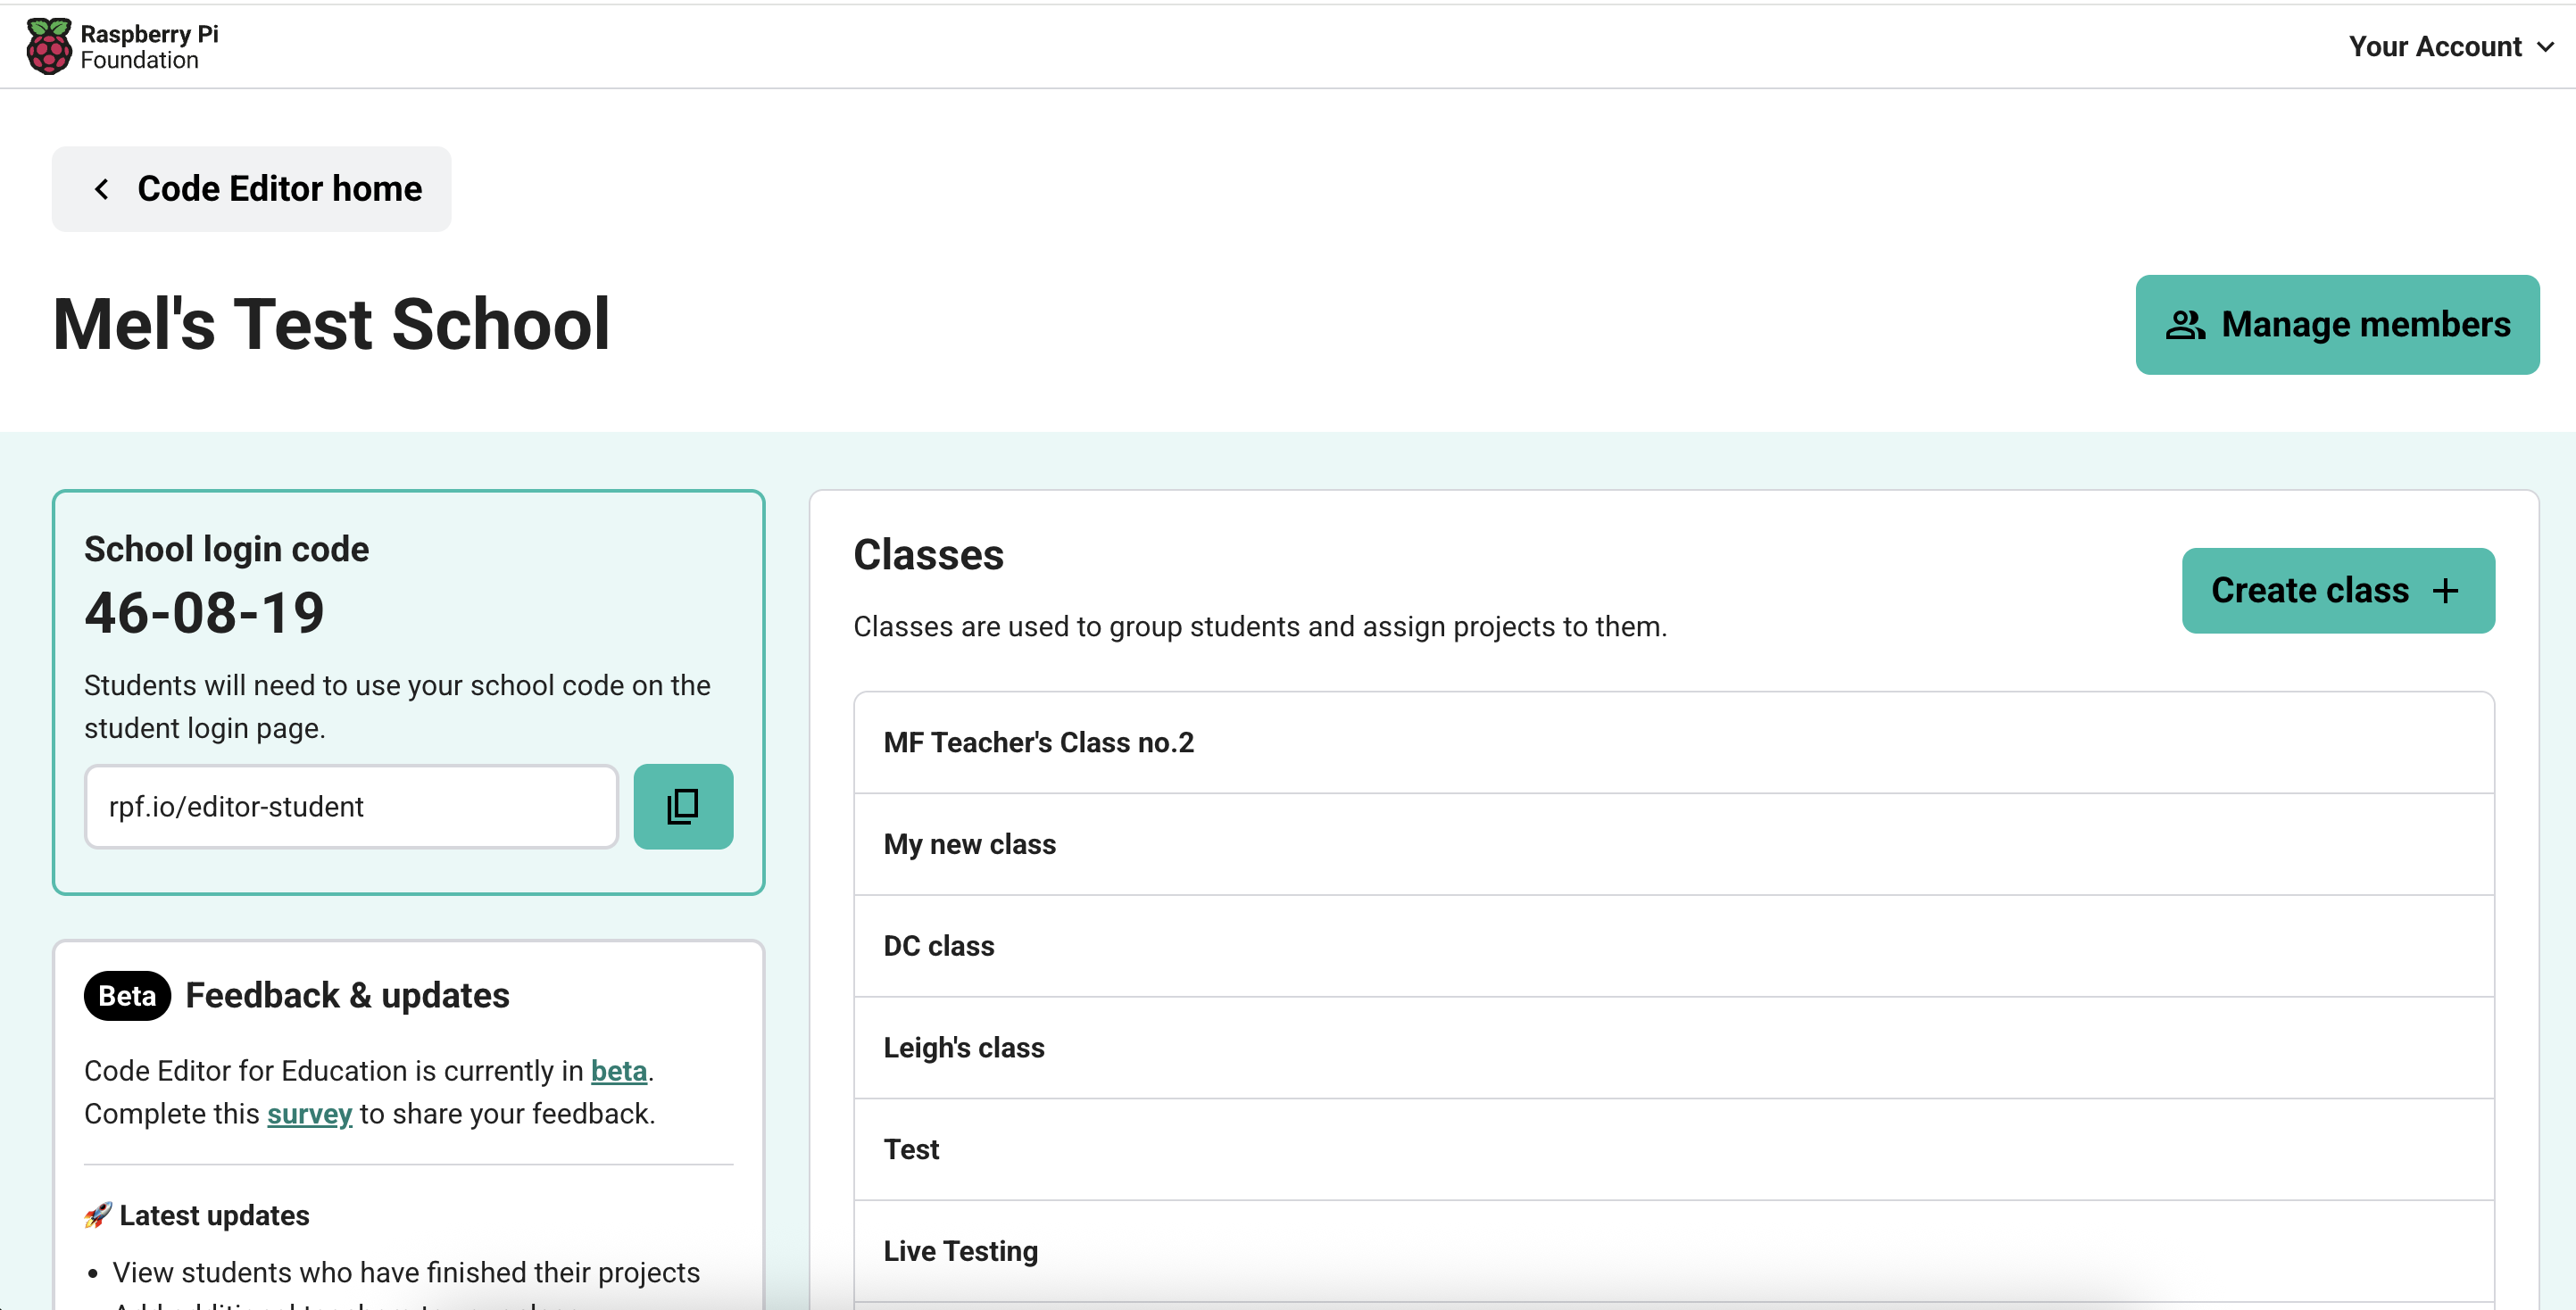Go back to Code Editor home
Viewport: 2576px width, 1310px height.
click(251, 188)
